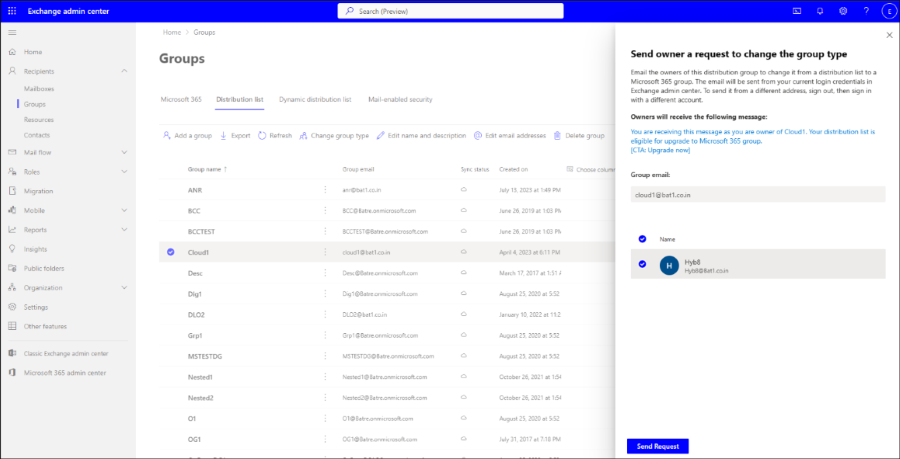Switch to the Mail-enabled security tab

pos(400,99)
